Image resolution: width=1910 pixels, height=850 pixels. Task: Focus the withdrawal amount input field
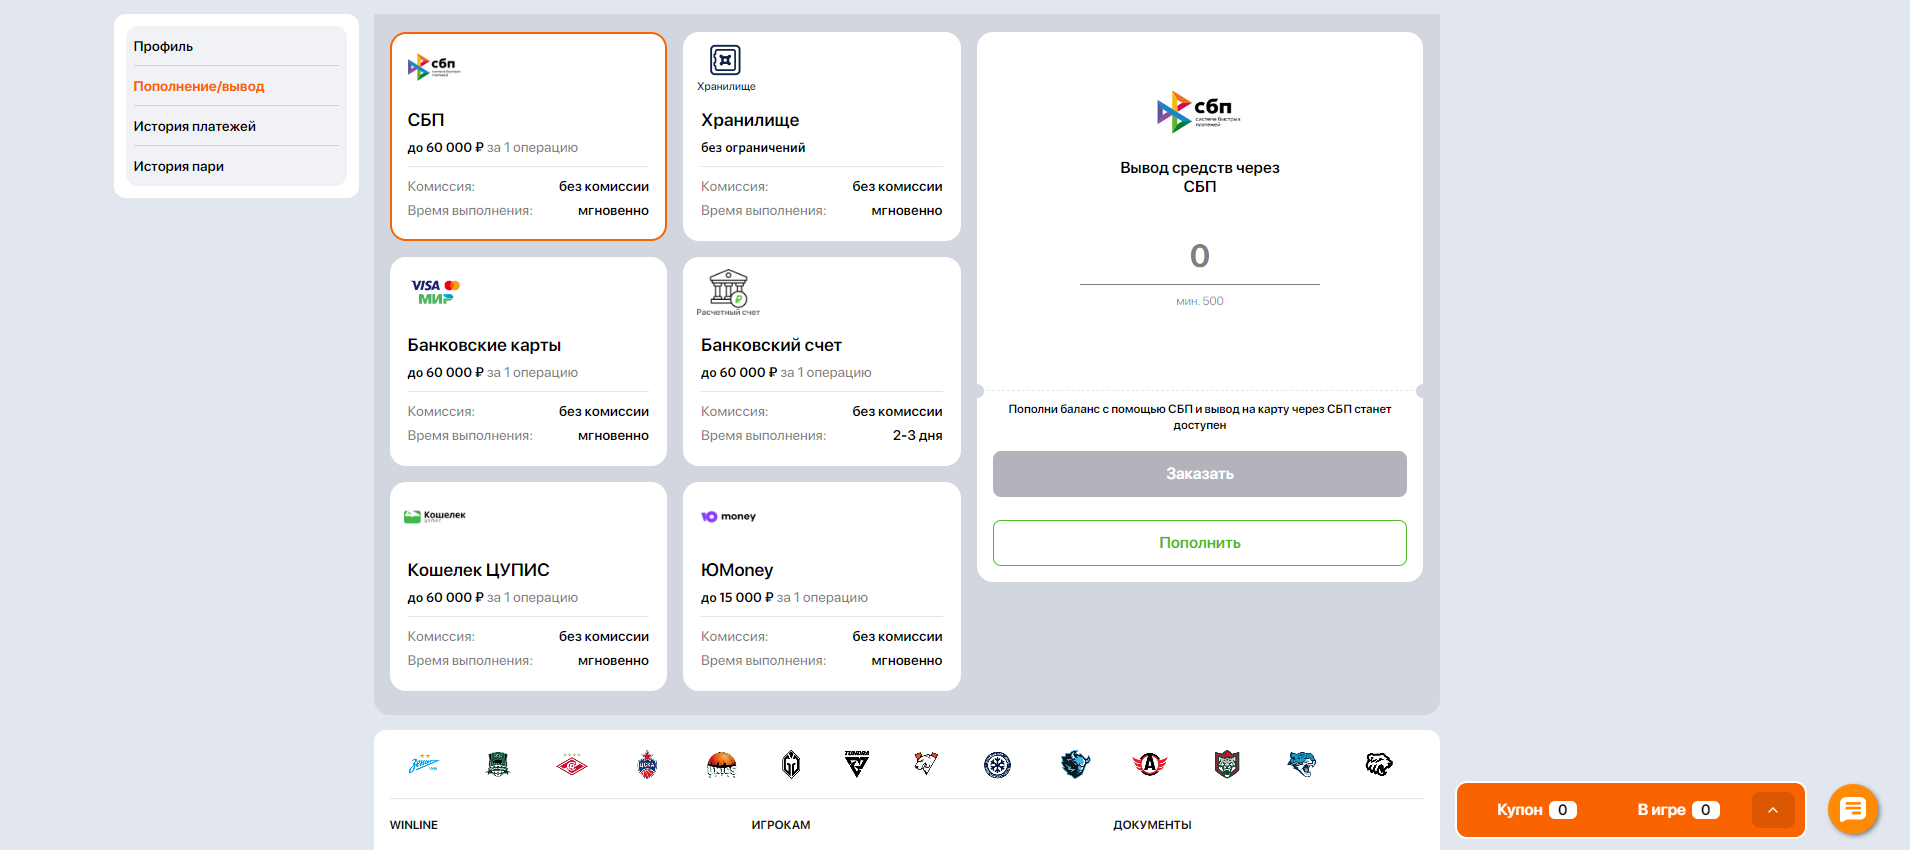point(1199,257)
